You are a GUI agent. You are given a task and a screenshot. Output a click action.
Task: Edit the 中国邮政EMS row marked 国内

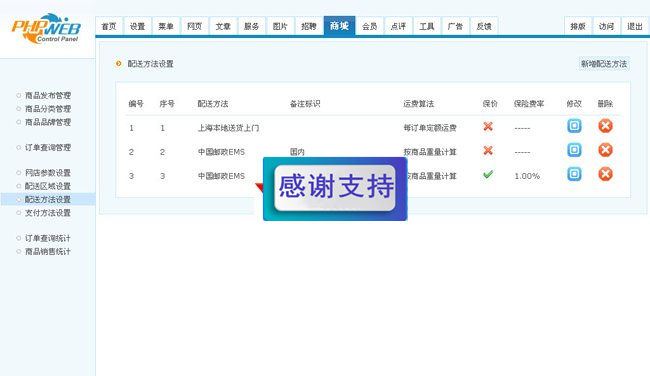574,150
